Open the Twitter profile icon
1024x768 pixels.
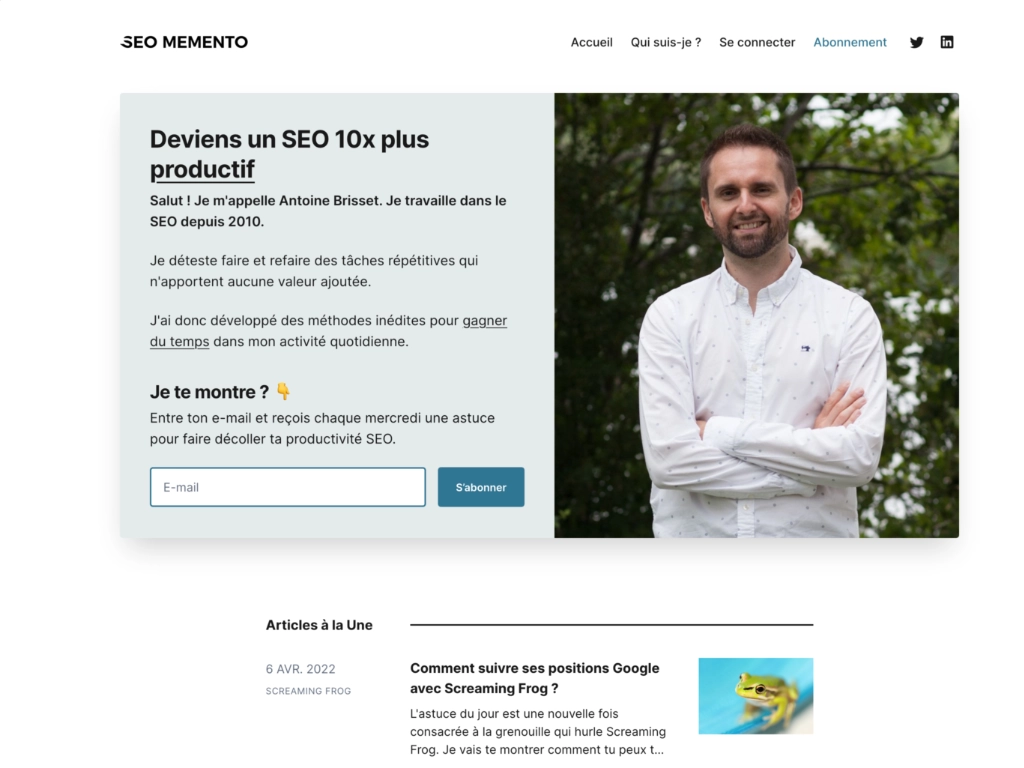coord(916,42)
